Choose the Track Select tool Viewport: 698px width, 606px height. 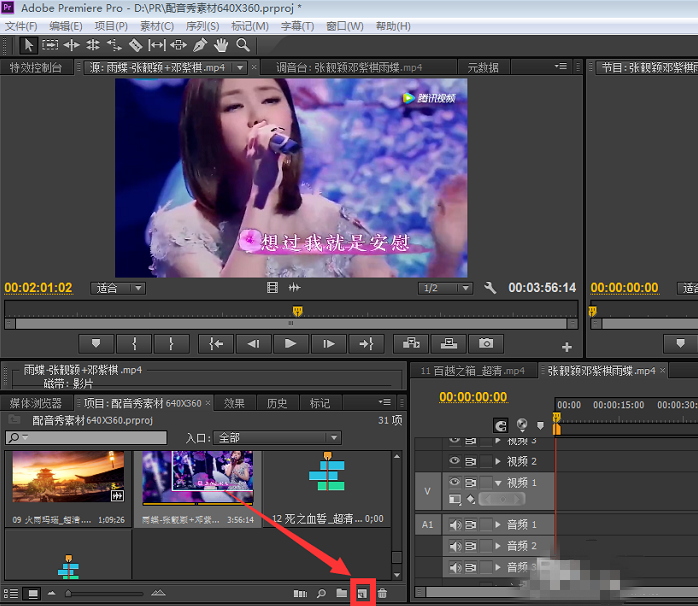49,45
